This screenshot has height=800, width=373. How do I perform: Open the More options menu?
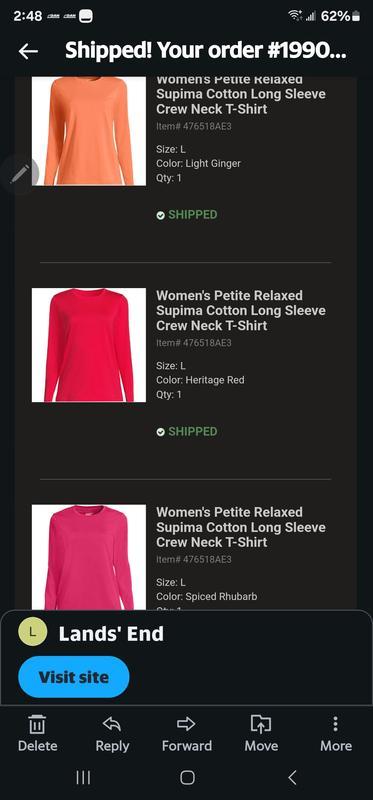pos(336,735)
